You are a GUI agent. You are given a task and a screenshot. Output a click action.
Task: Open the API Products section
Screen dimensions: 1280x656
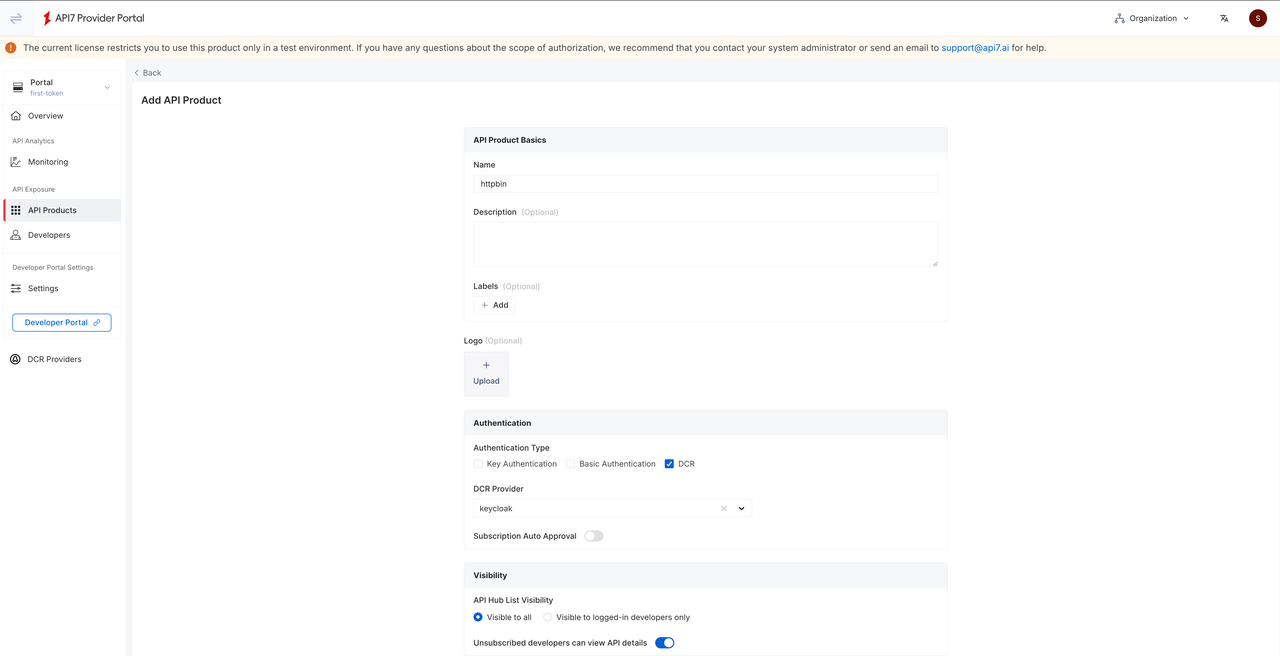50,210
